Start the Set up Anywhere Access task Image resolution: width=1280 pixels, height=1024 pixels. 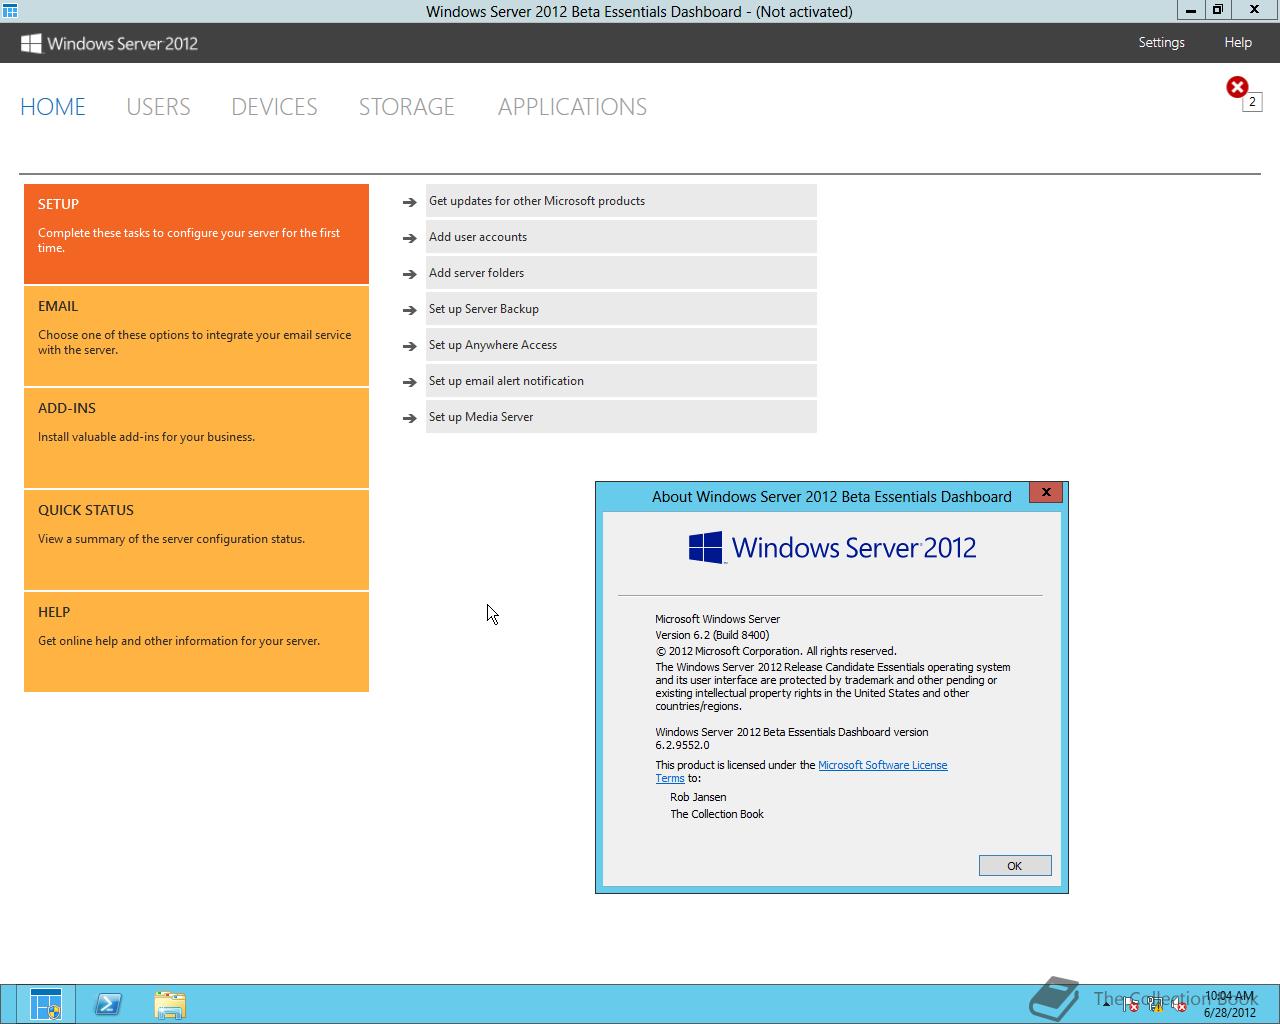pos(621,345)
